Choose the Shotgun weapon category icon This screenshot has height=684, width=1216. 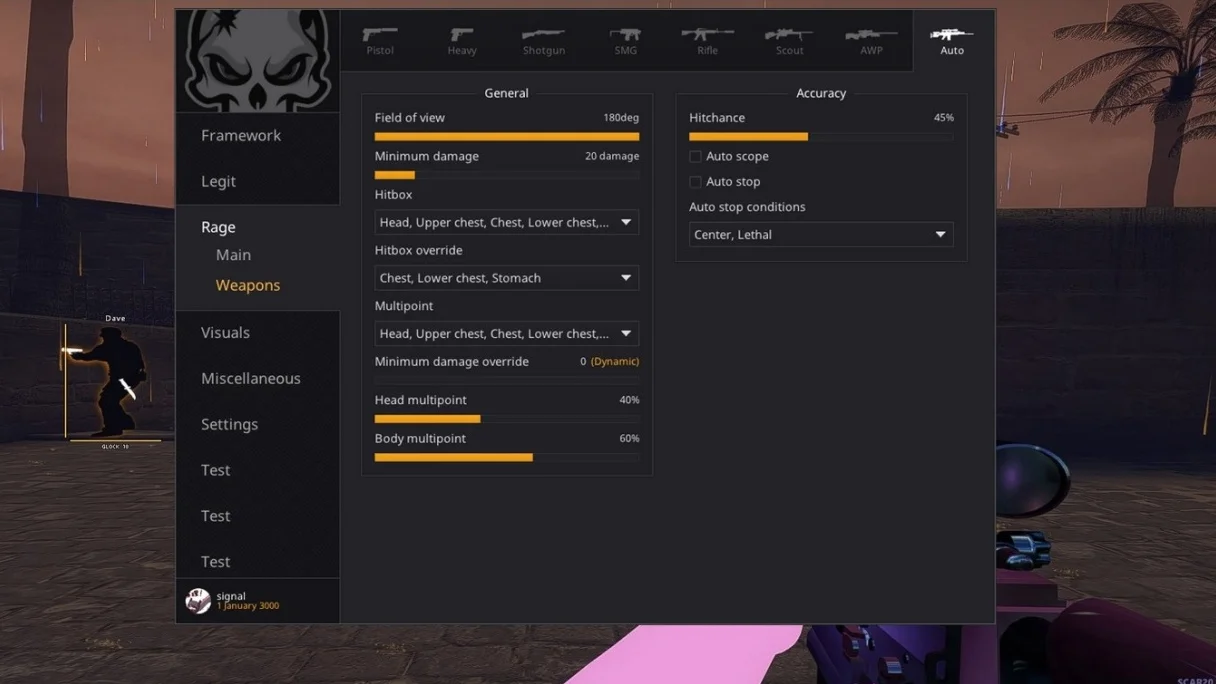click(544, 36)
